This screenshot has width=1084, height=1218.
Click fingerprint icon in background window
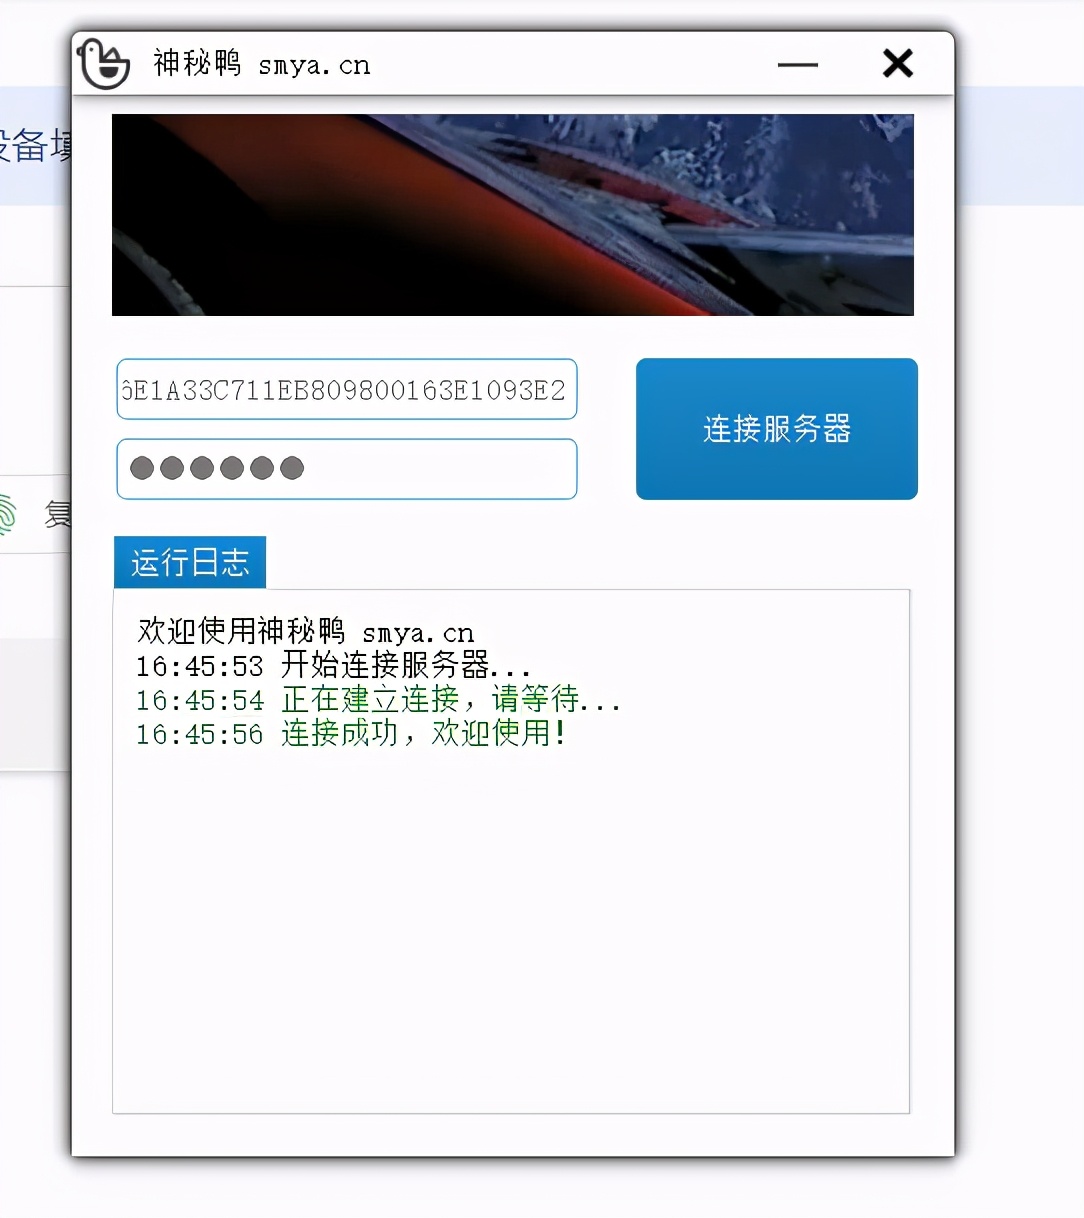(x=6, y=515)
